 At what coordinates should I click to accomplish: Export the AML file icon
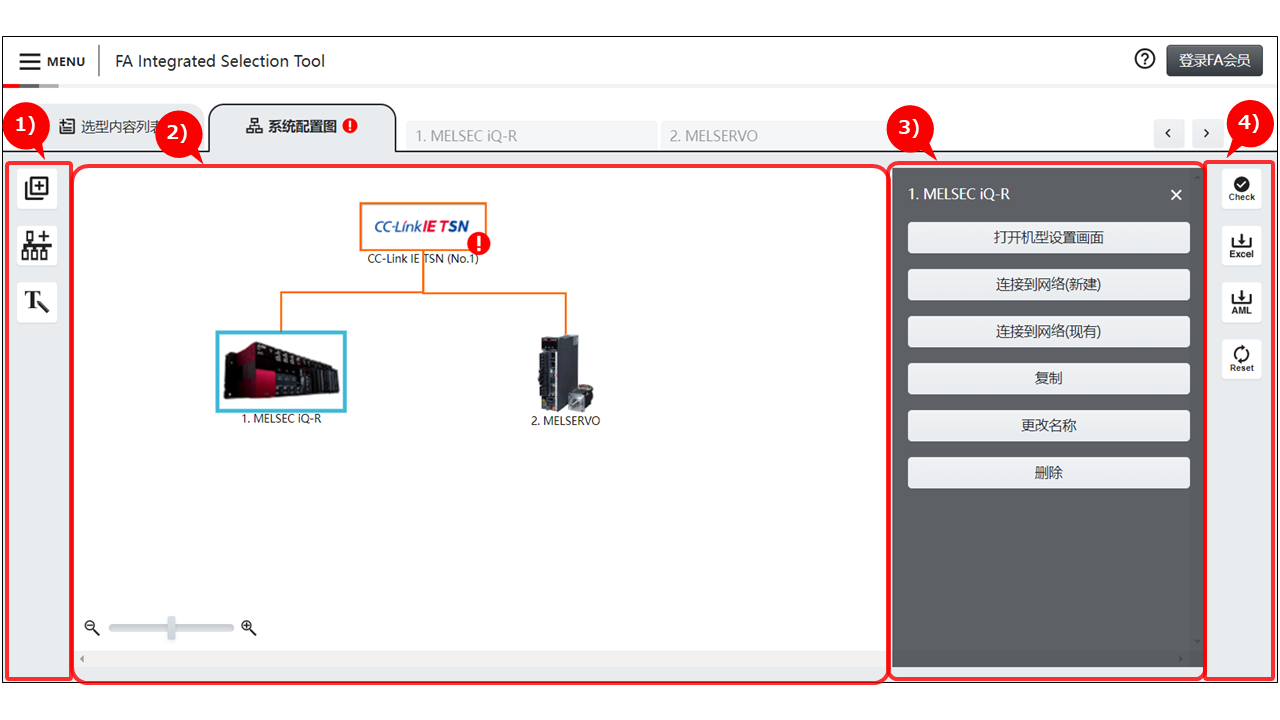click(x=1241, y=302)
